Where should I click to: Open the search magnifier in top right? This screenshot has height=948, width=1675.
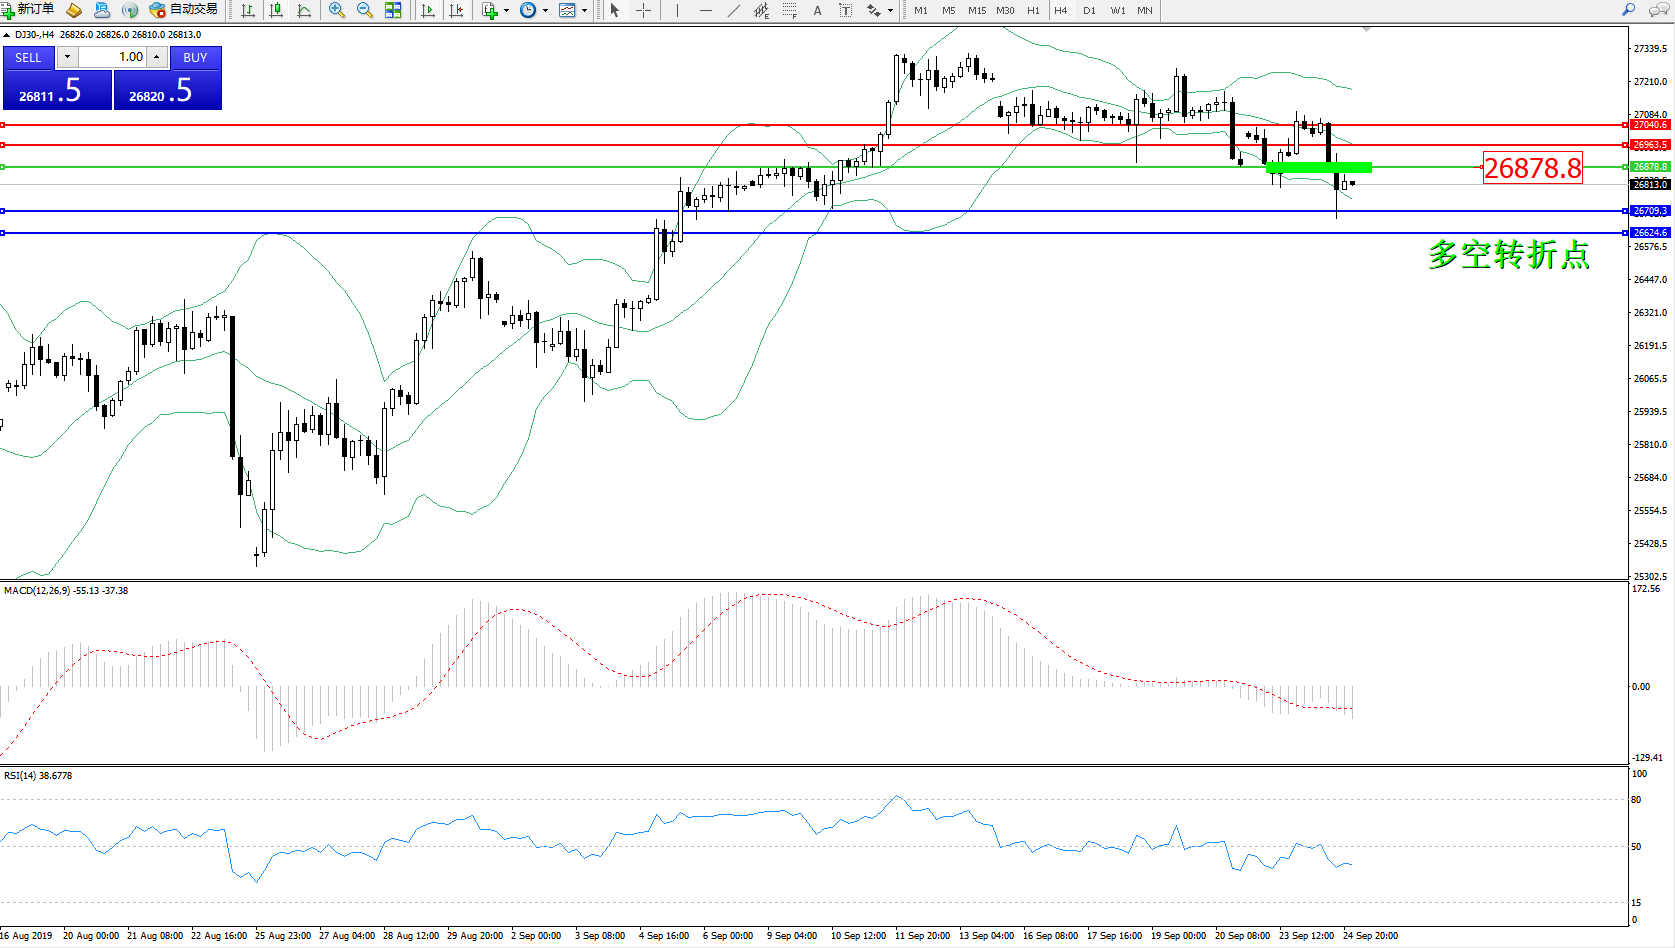1628,10
